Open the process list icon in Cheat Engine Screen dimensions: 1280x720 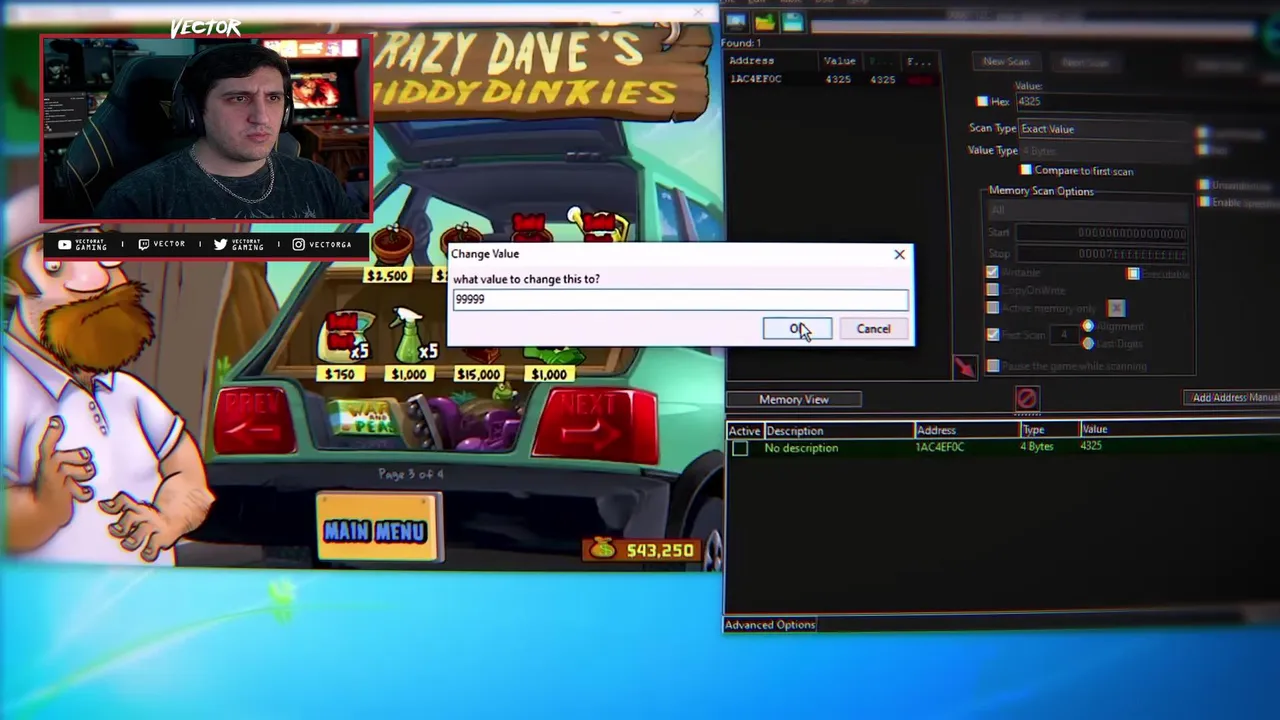tap(737, 21)
